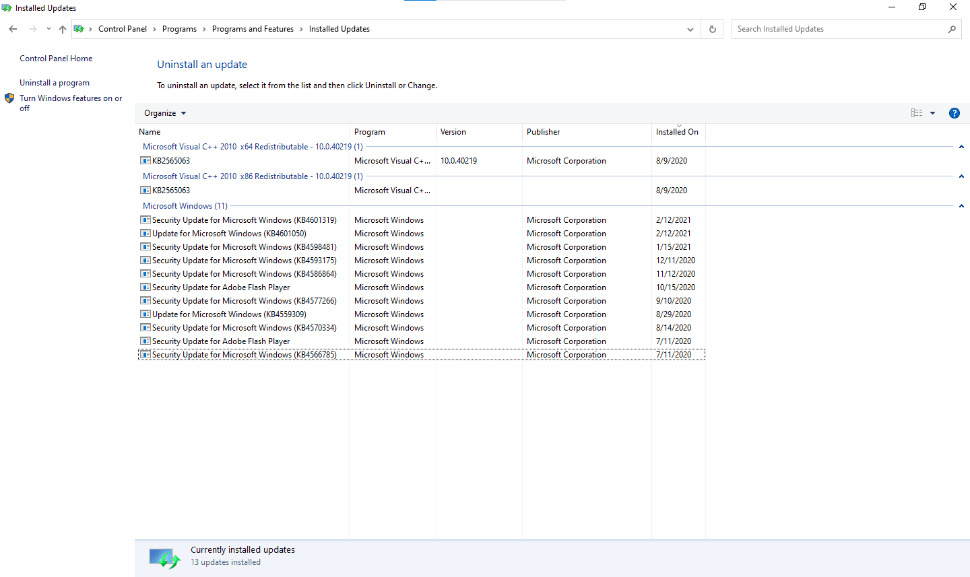Click Programs and Features breadcrumb
This screenshot has width=970, height=577.
pyautogui.click(x=252, y=29)
